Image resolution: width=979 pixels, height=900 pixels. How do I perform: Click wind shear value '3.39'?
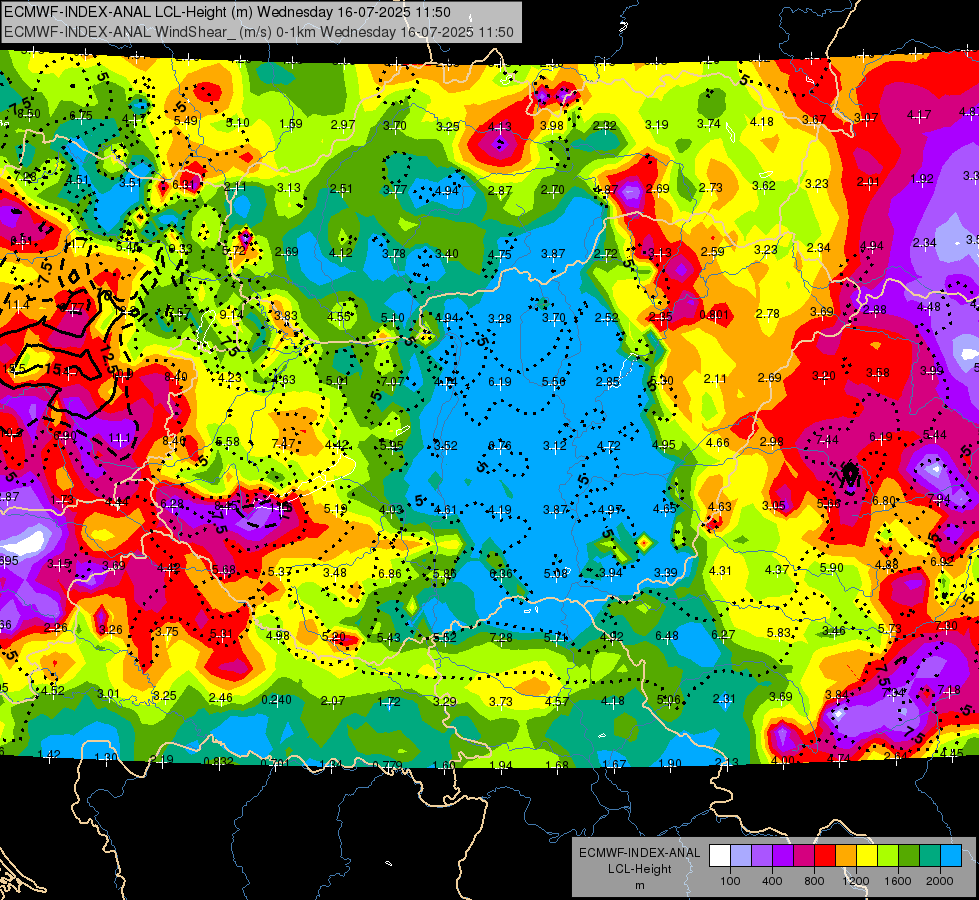coord(666,572)
